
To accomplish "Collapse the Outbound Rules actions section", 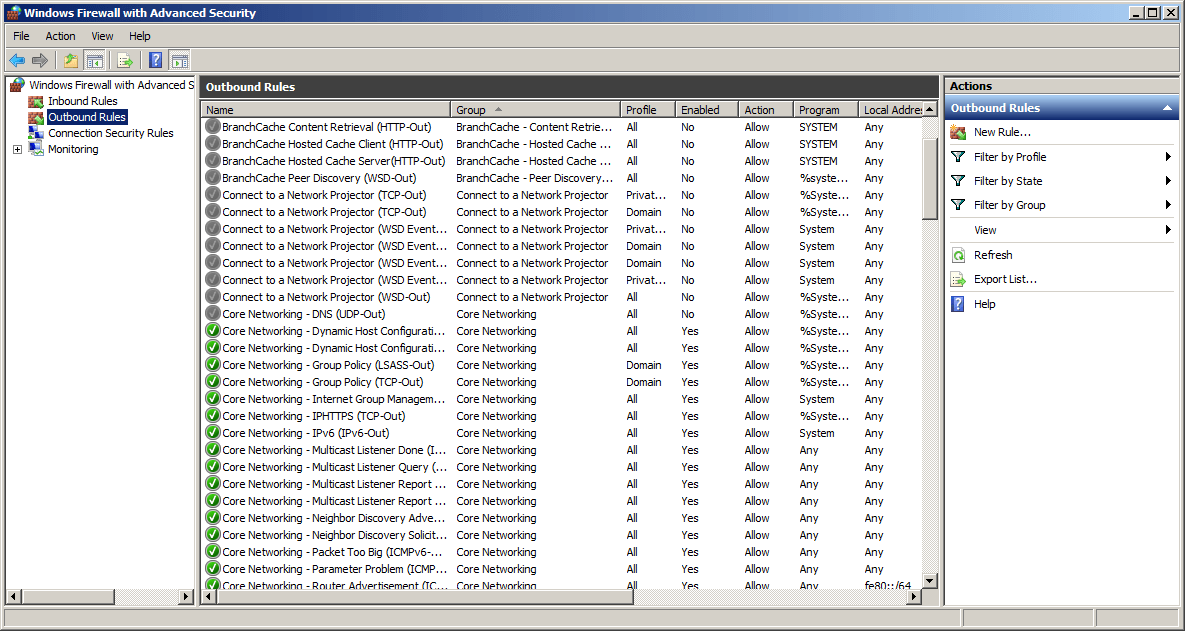I will 1166,108.
